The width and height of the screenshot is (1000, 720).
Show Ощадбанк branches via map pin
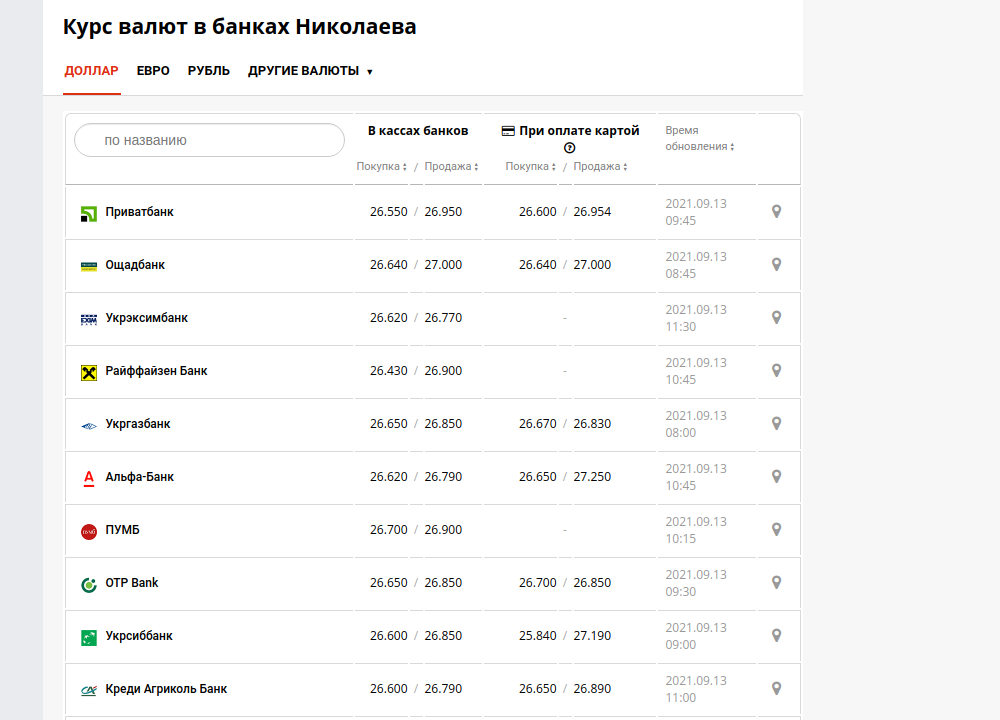776,265
